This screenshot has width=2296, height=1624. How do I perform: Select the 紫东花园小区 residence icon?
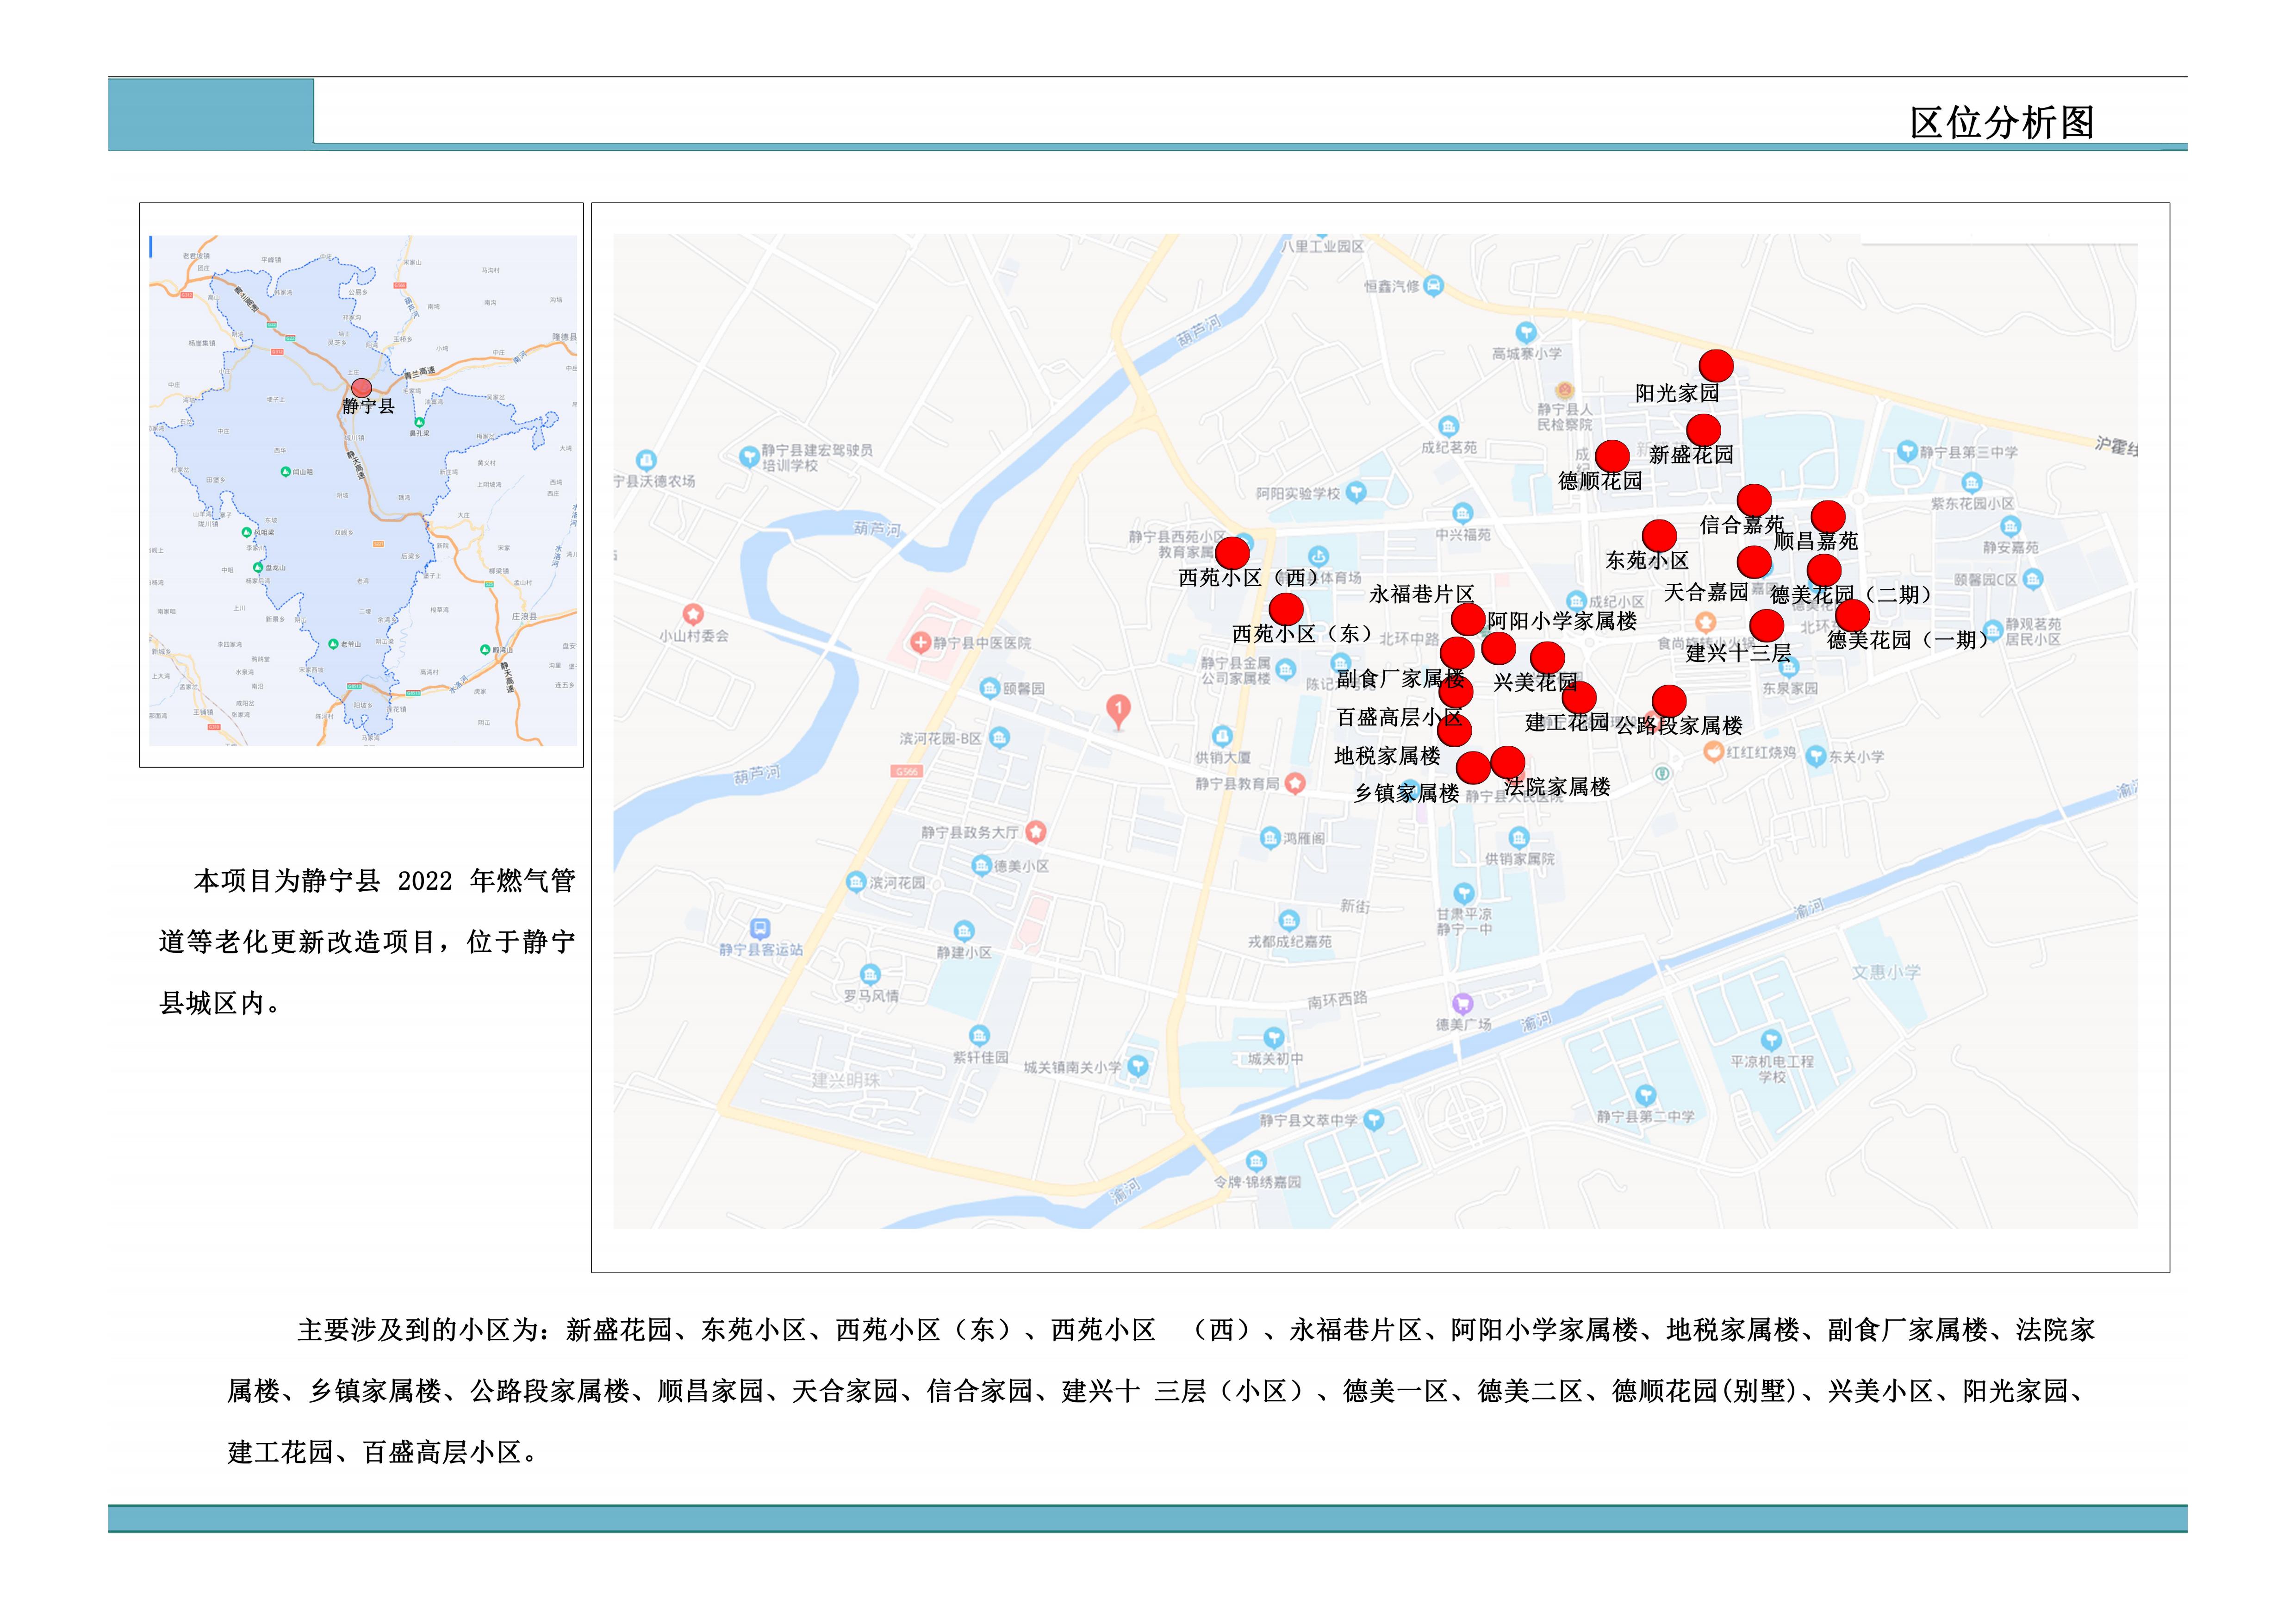[1971, 483]
